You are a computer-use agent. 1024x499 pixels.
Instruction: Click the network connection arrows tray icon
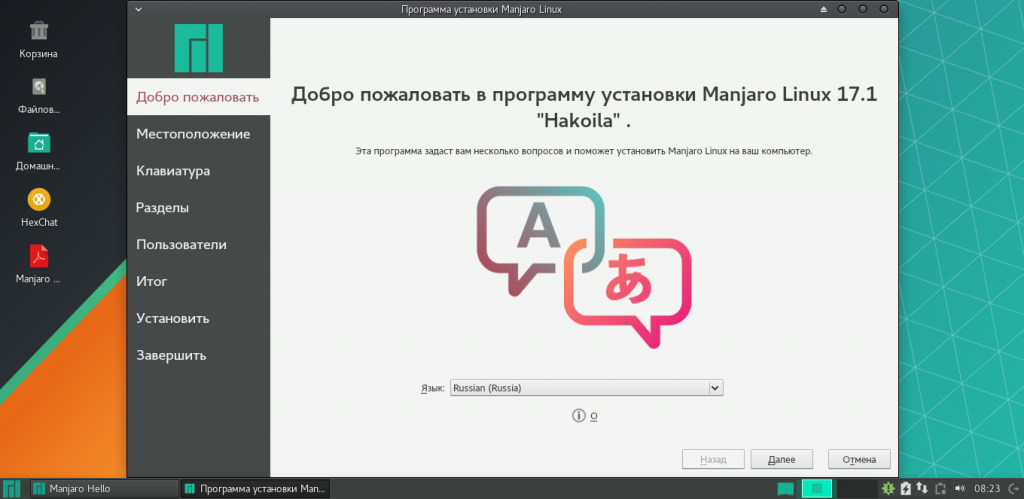click(923, 488)
